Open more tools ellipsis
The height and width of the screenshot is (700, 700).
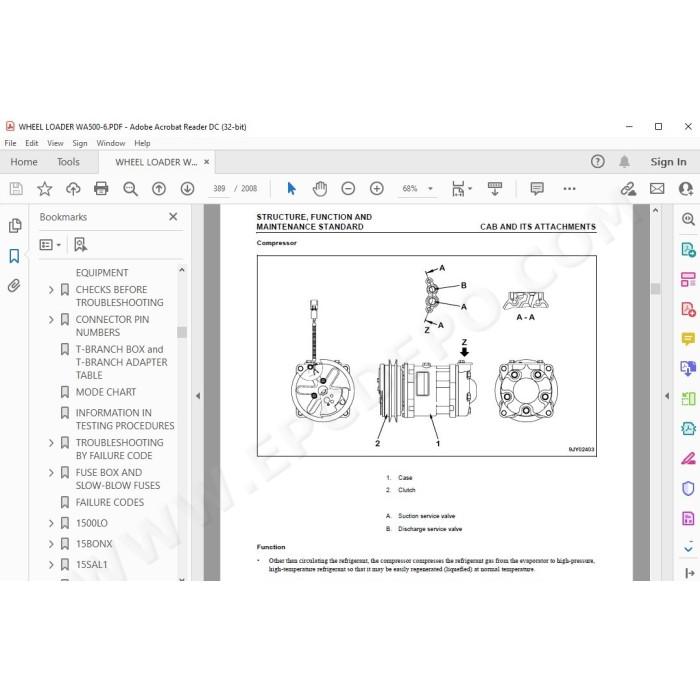(569, 188)
